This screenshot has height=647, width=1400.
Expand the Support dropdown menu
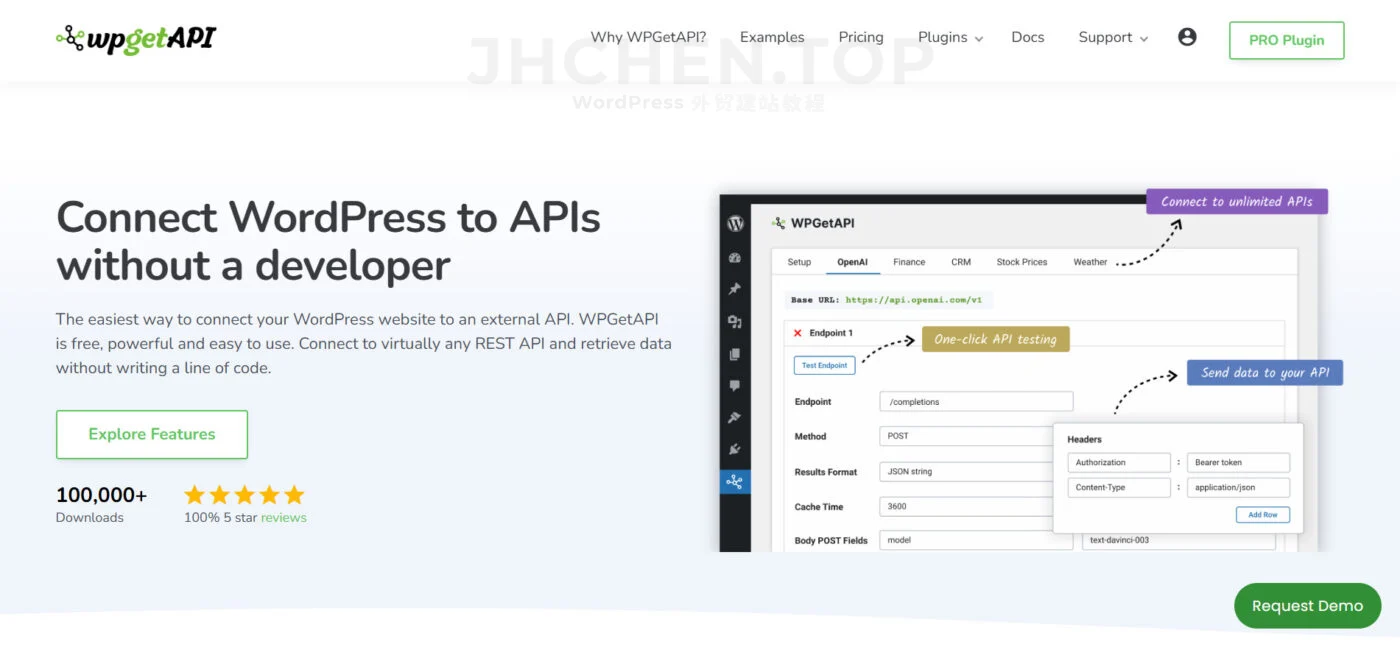click(x=1113, y=37)
